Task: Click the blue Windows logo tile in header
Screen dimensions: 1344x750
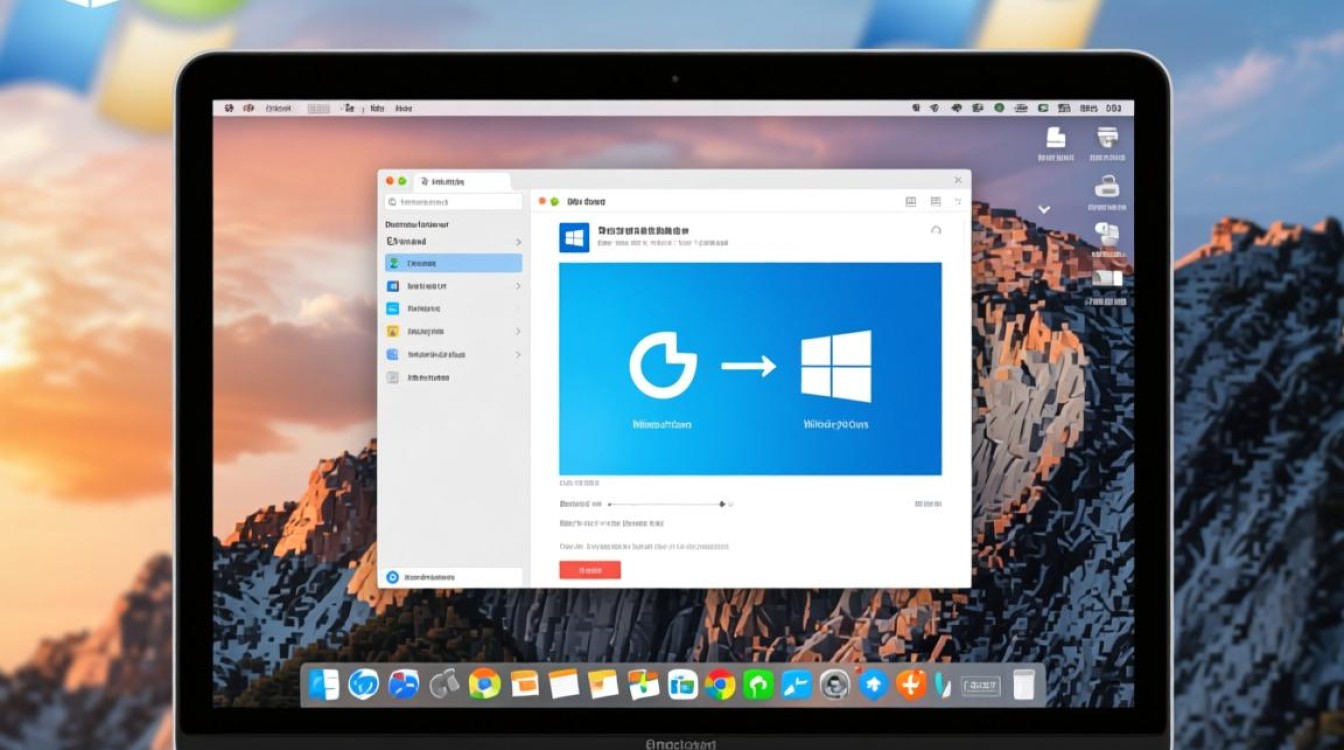Action: [574, 237]
